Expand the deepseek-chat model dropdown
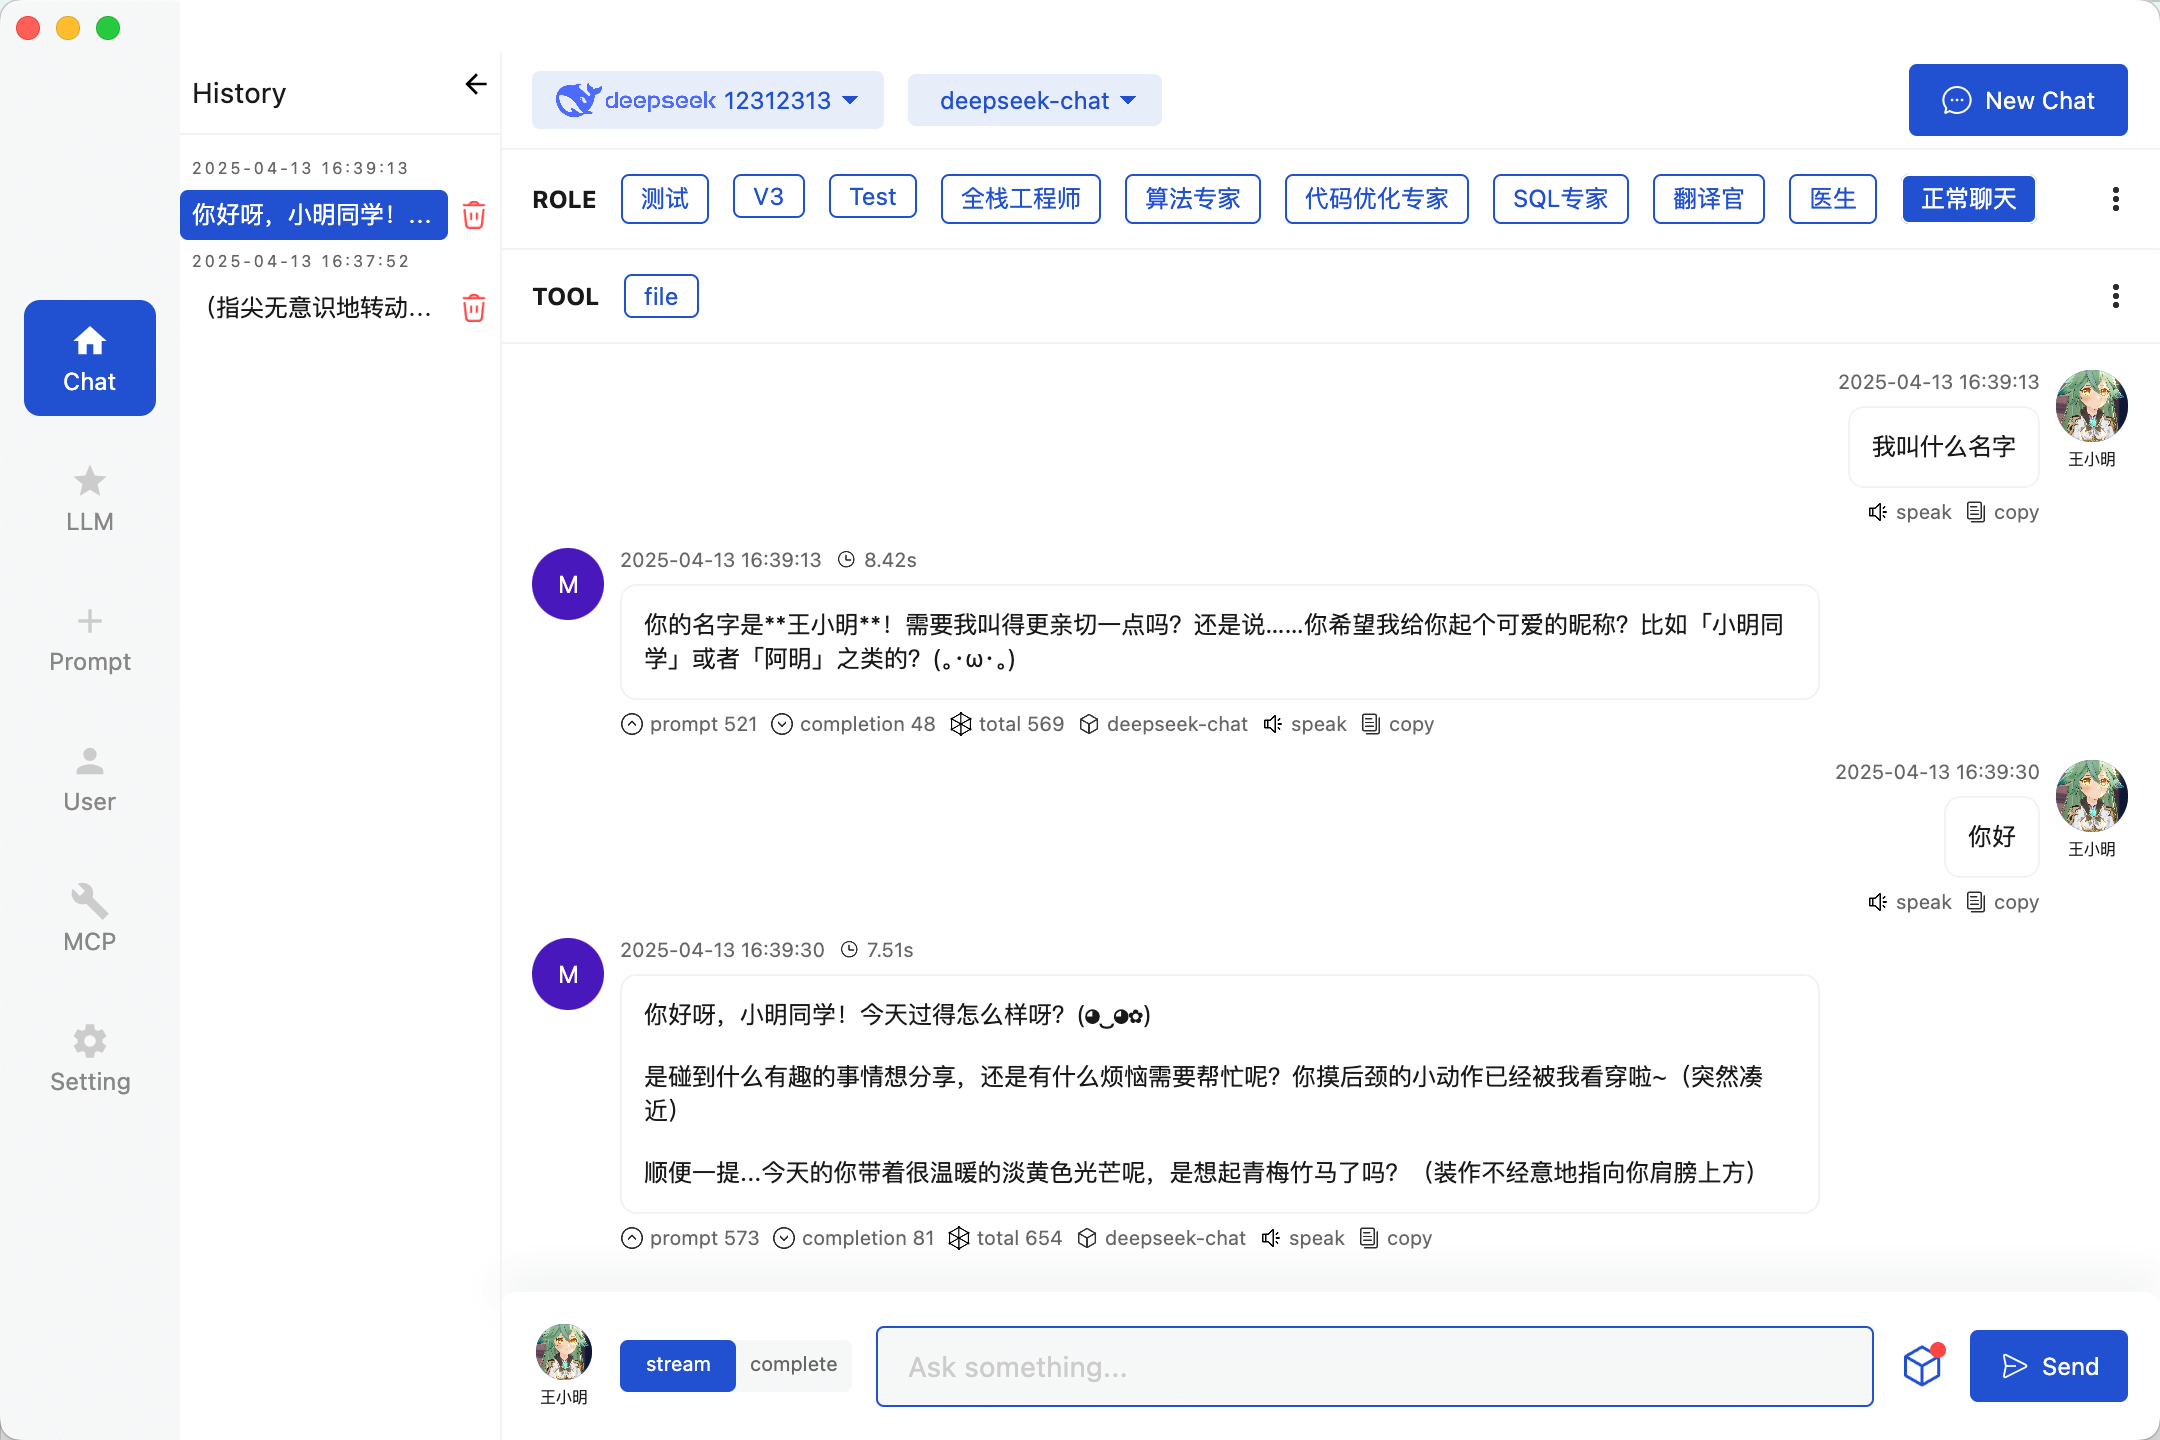Viewport: 2160px width, 1440px height. tap(1035, 100)
